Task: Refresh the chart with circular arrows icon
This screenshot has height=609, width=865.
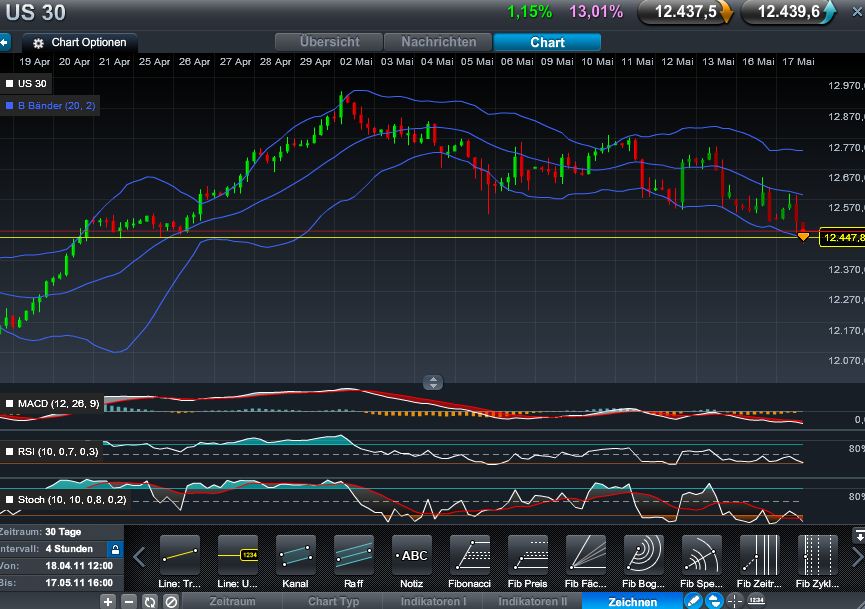Action: [x=149, y=601]
